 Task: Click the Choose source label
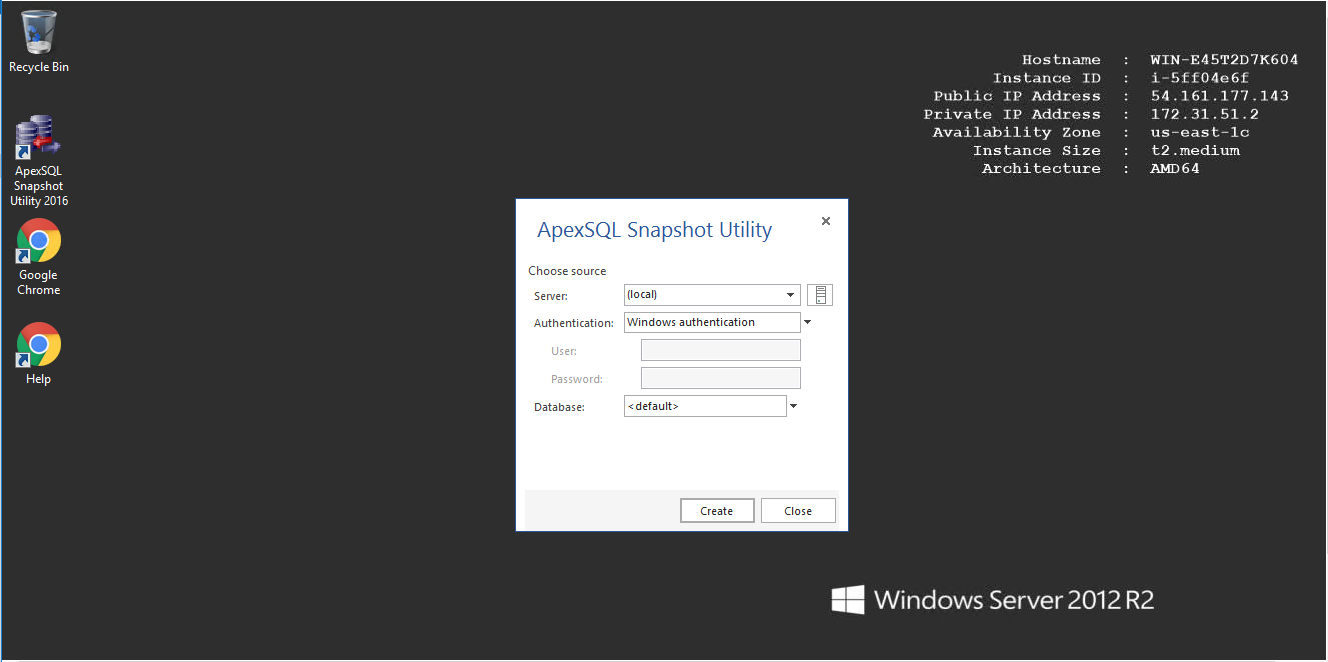coord(567,271)
